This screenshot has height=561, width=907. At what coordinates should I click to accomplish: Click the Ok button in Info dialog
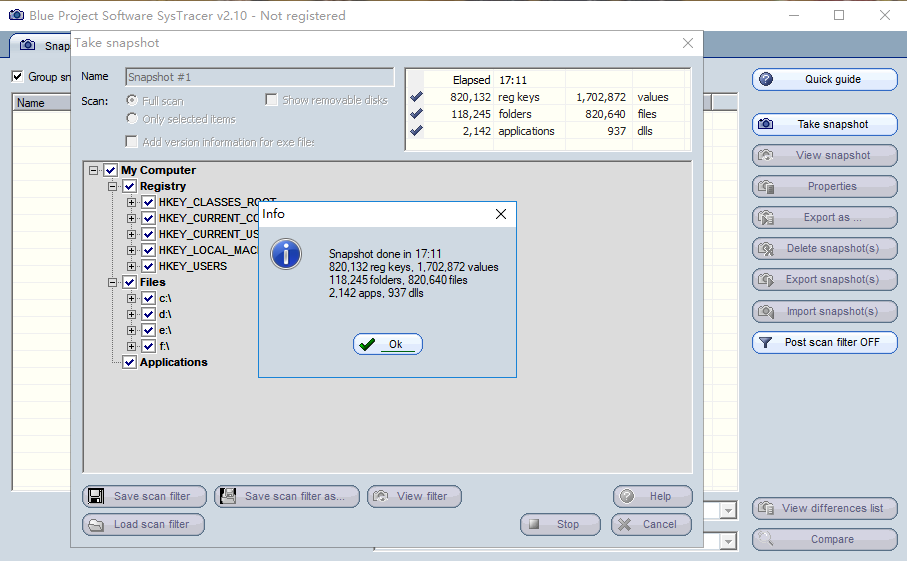tap(388, 344)
